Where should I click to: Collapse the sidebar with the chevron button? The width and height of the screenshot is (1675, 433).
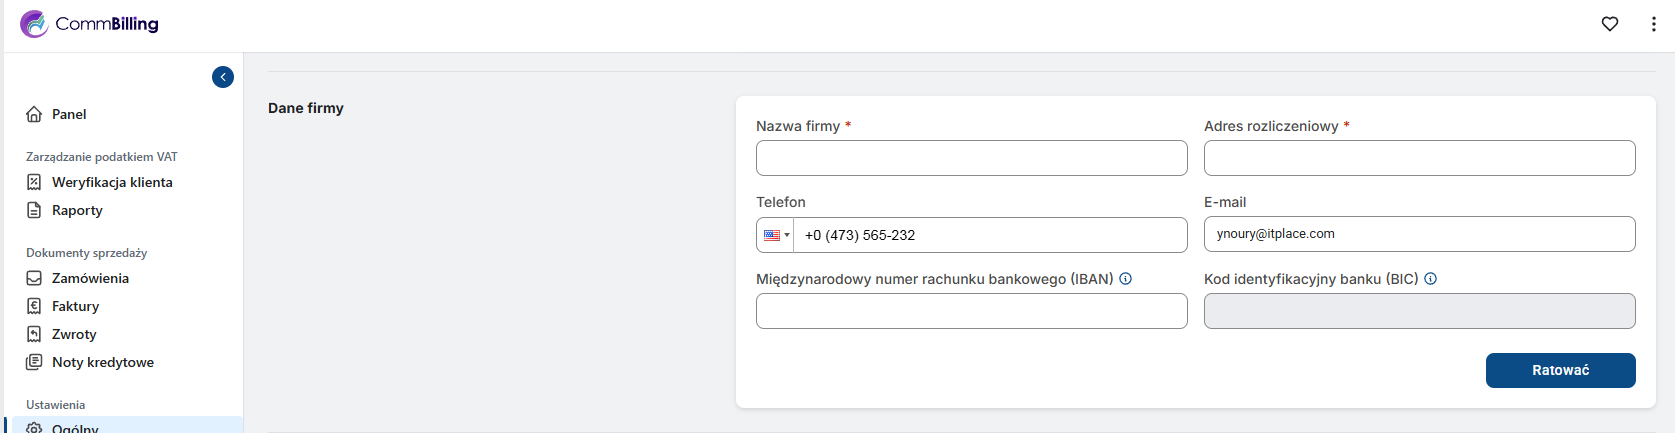pyautogui.click(x=223, y=77)
